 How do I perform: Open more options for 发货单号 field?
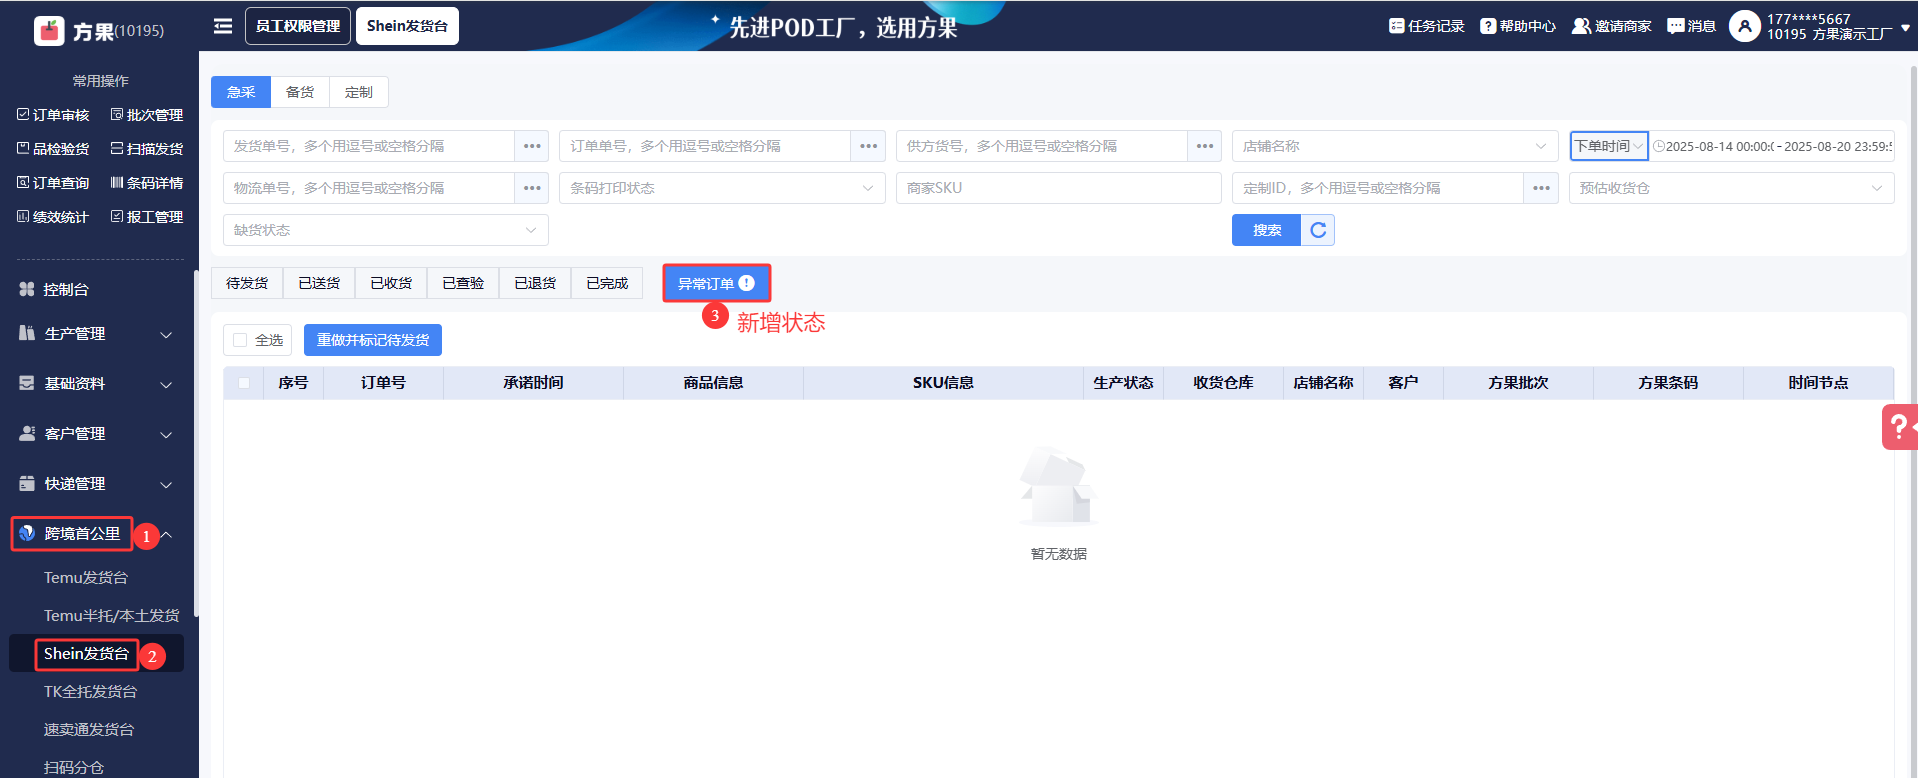[x=532, y=146]
